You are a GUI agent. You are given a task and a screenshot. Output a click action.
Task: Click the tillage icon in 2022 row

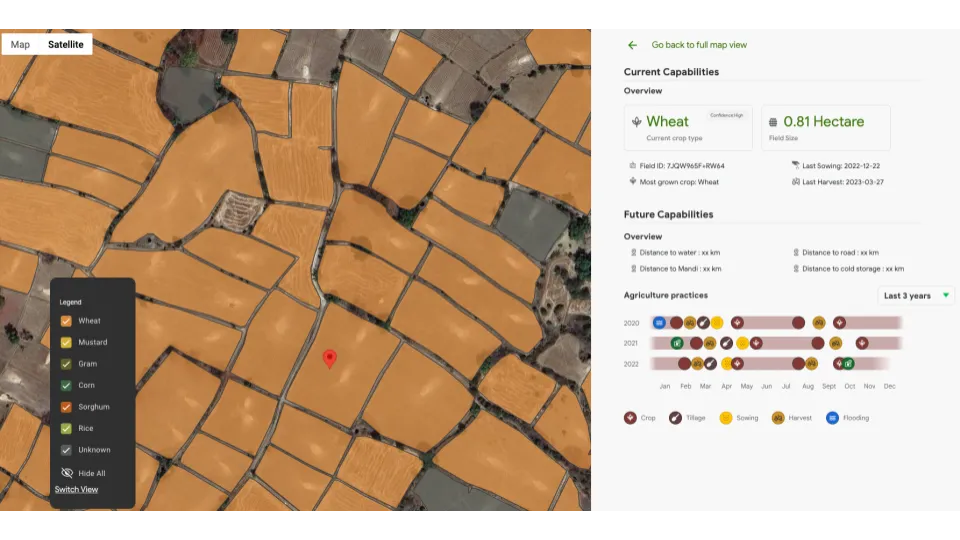pyautogui.click(x=709, y=364)
